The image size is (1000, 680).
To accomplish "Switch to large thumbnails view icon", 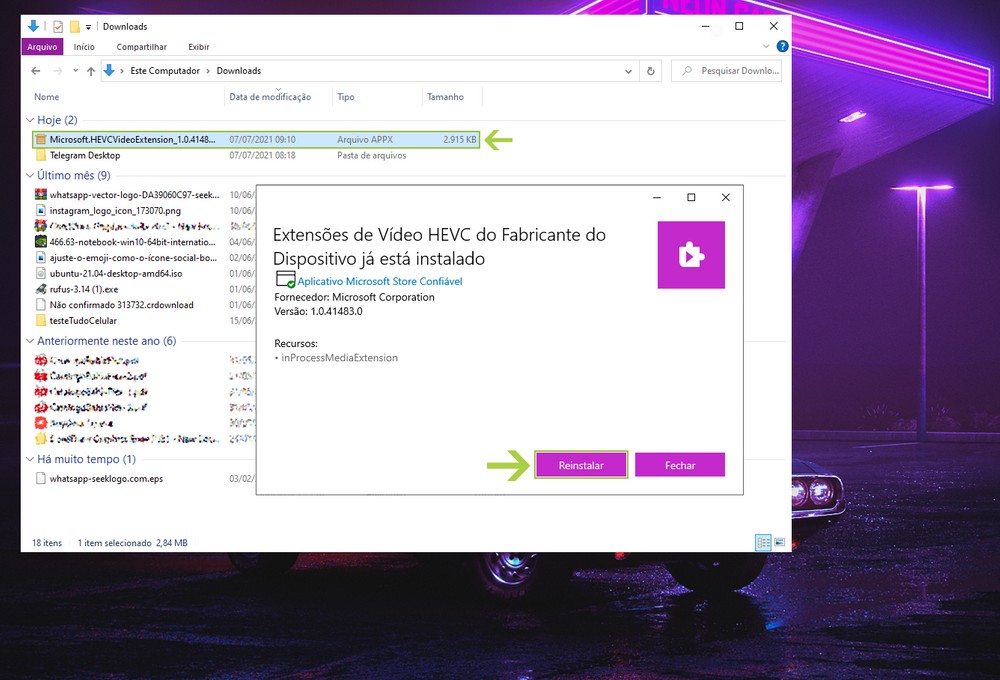I will pos(779,542).
